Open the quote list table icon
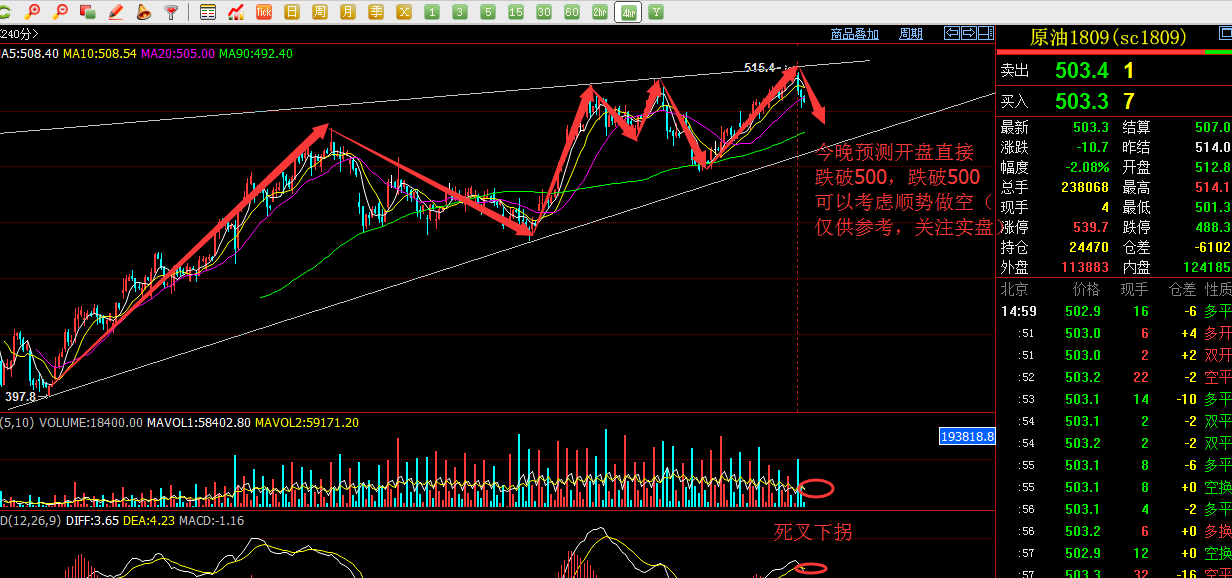This screenshot has width=1232, height=578. click(208, 12)
